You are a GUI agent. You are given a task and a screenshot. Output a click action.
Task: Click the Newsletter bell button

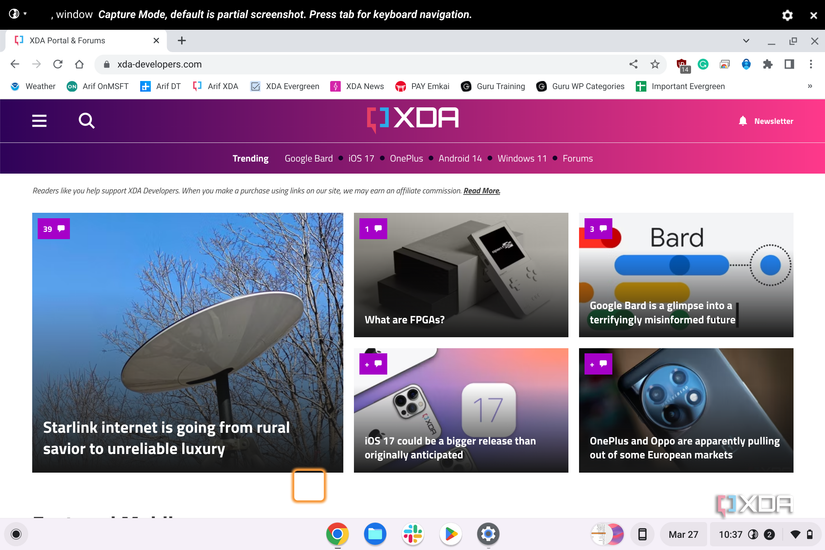pyautogui.click(x=766, y=121)
